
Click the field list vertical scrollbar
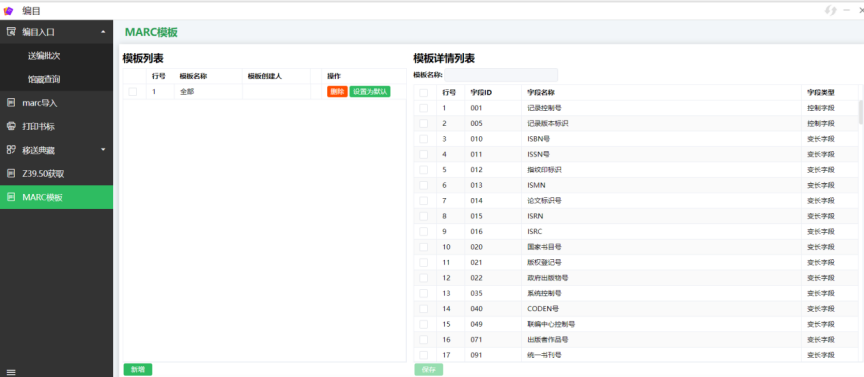tap(861, 112)
